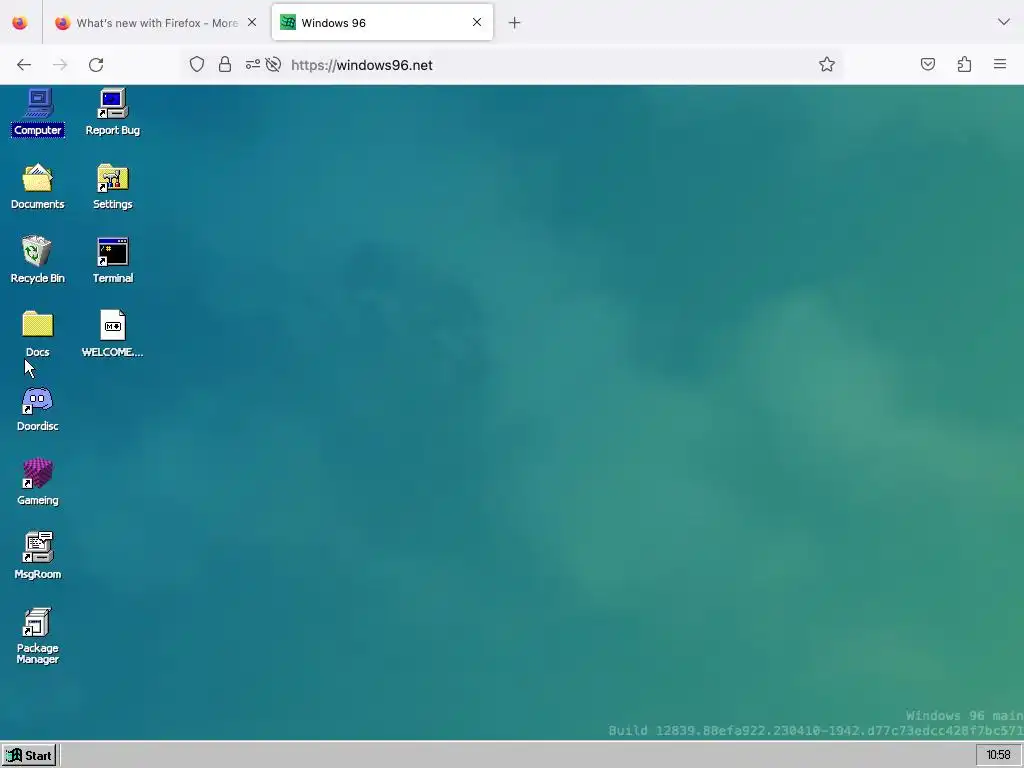Select the WELCOME markdown file icon
The image size is (1024, 768).
(112, 334)
